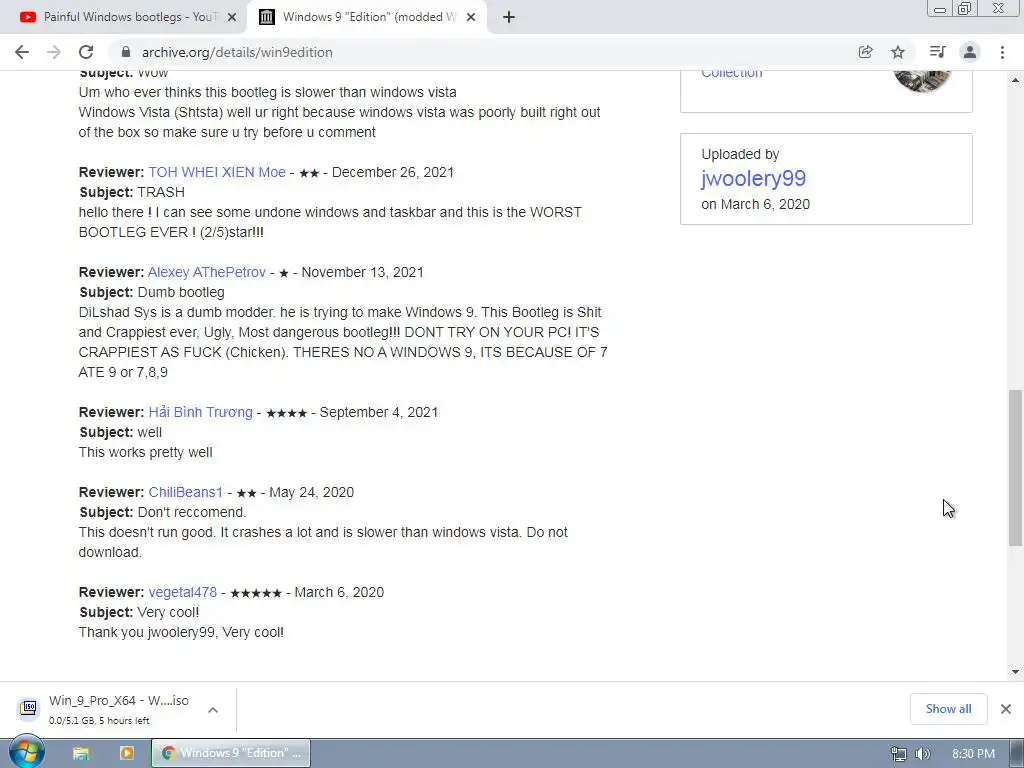
Task: Click the volume speaker tray icon
Action: (x=922, y=754)
